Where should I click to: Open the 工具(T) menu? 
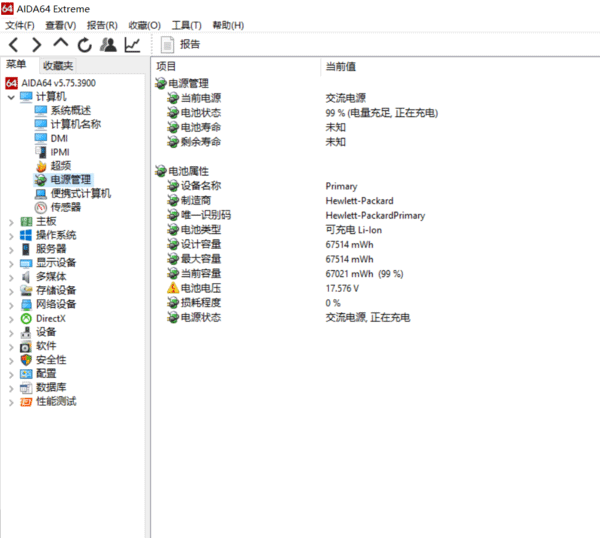(186, 25)
